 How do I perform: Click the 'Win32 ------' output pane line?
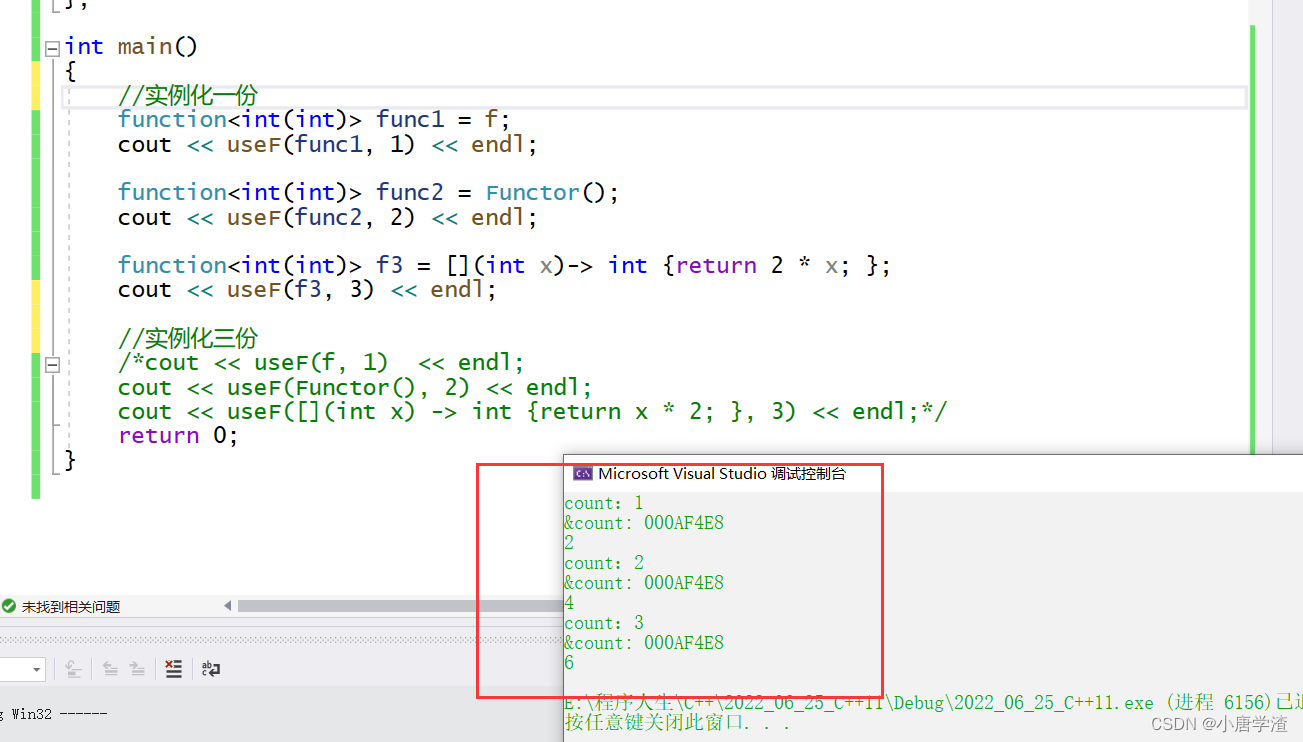54,714
